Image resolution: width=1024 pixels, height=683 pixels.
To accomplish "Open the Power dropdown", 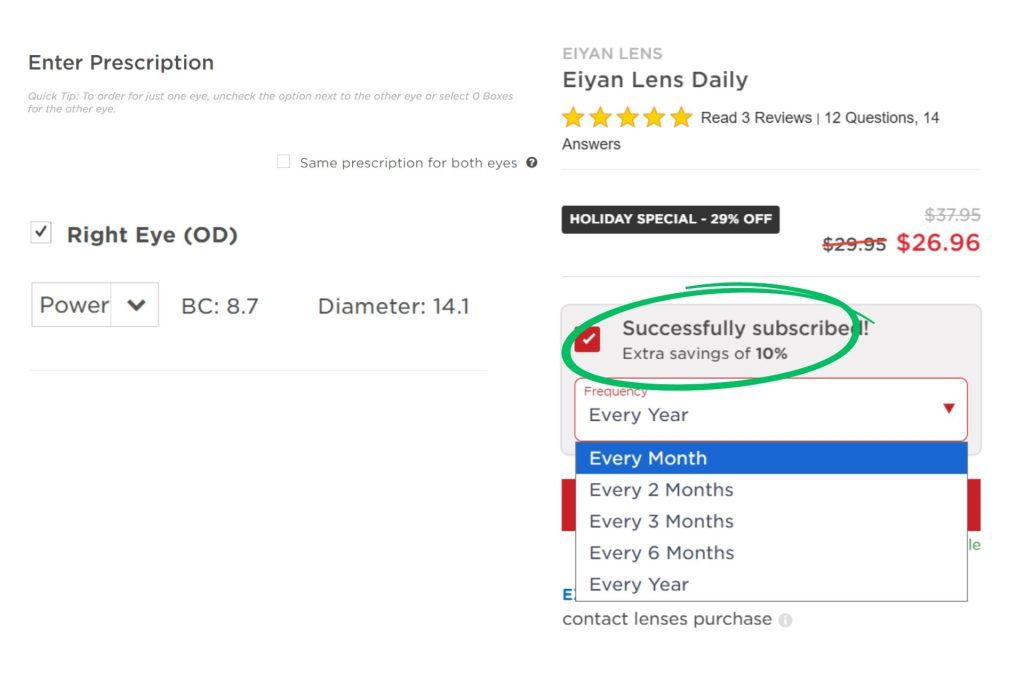I will point(95,305).
